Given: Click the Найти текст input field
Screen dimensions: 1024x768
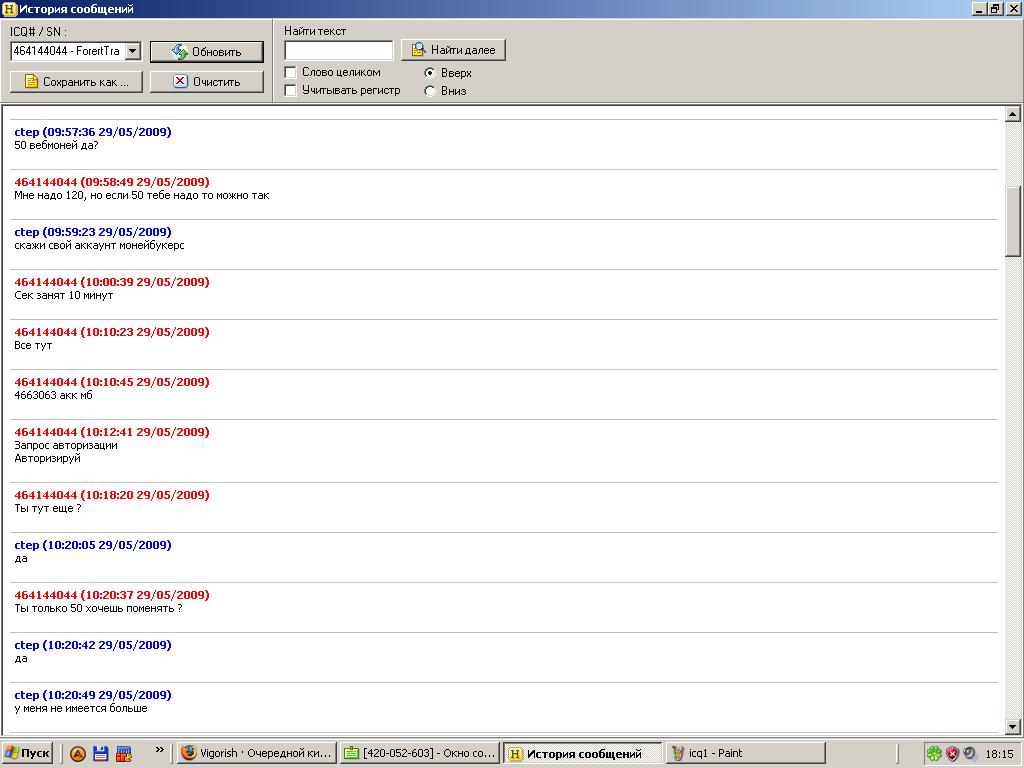Looking at the screenshot, I should tap(338, 50).
